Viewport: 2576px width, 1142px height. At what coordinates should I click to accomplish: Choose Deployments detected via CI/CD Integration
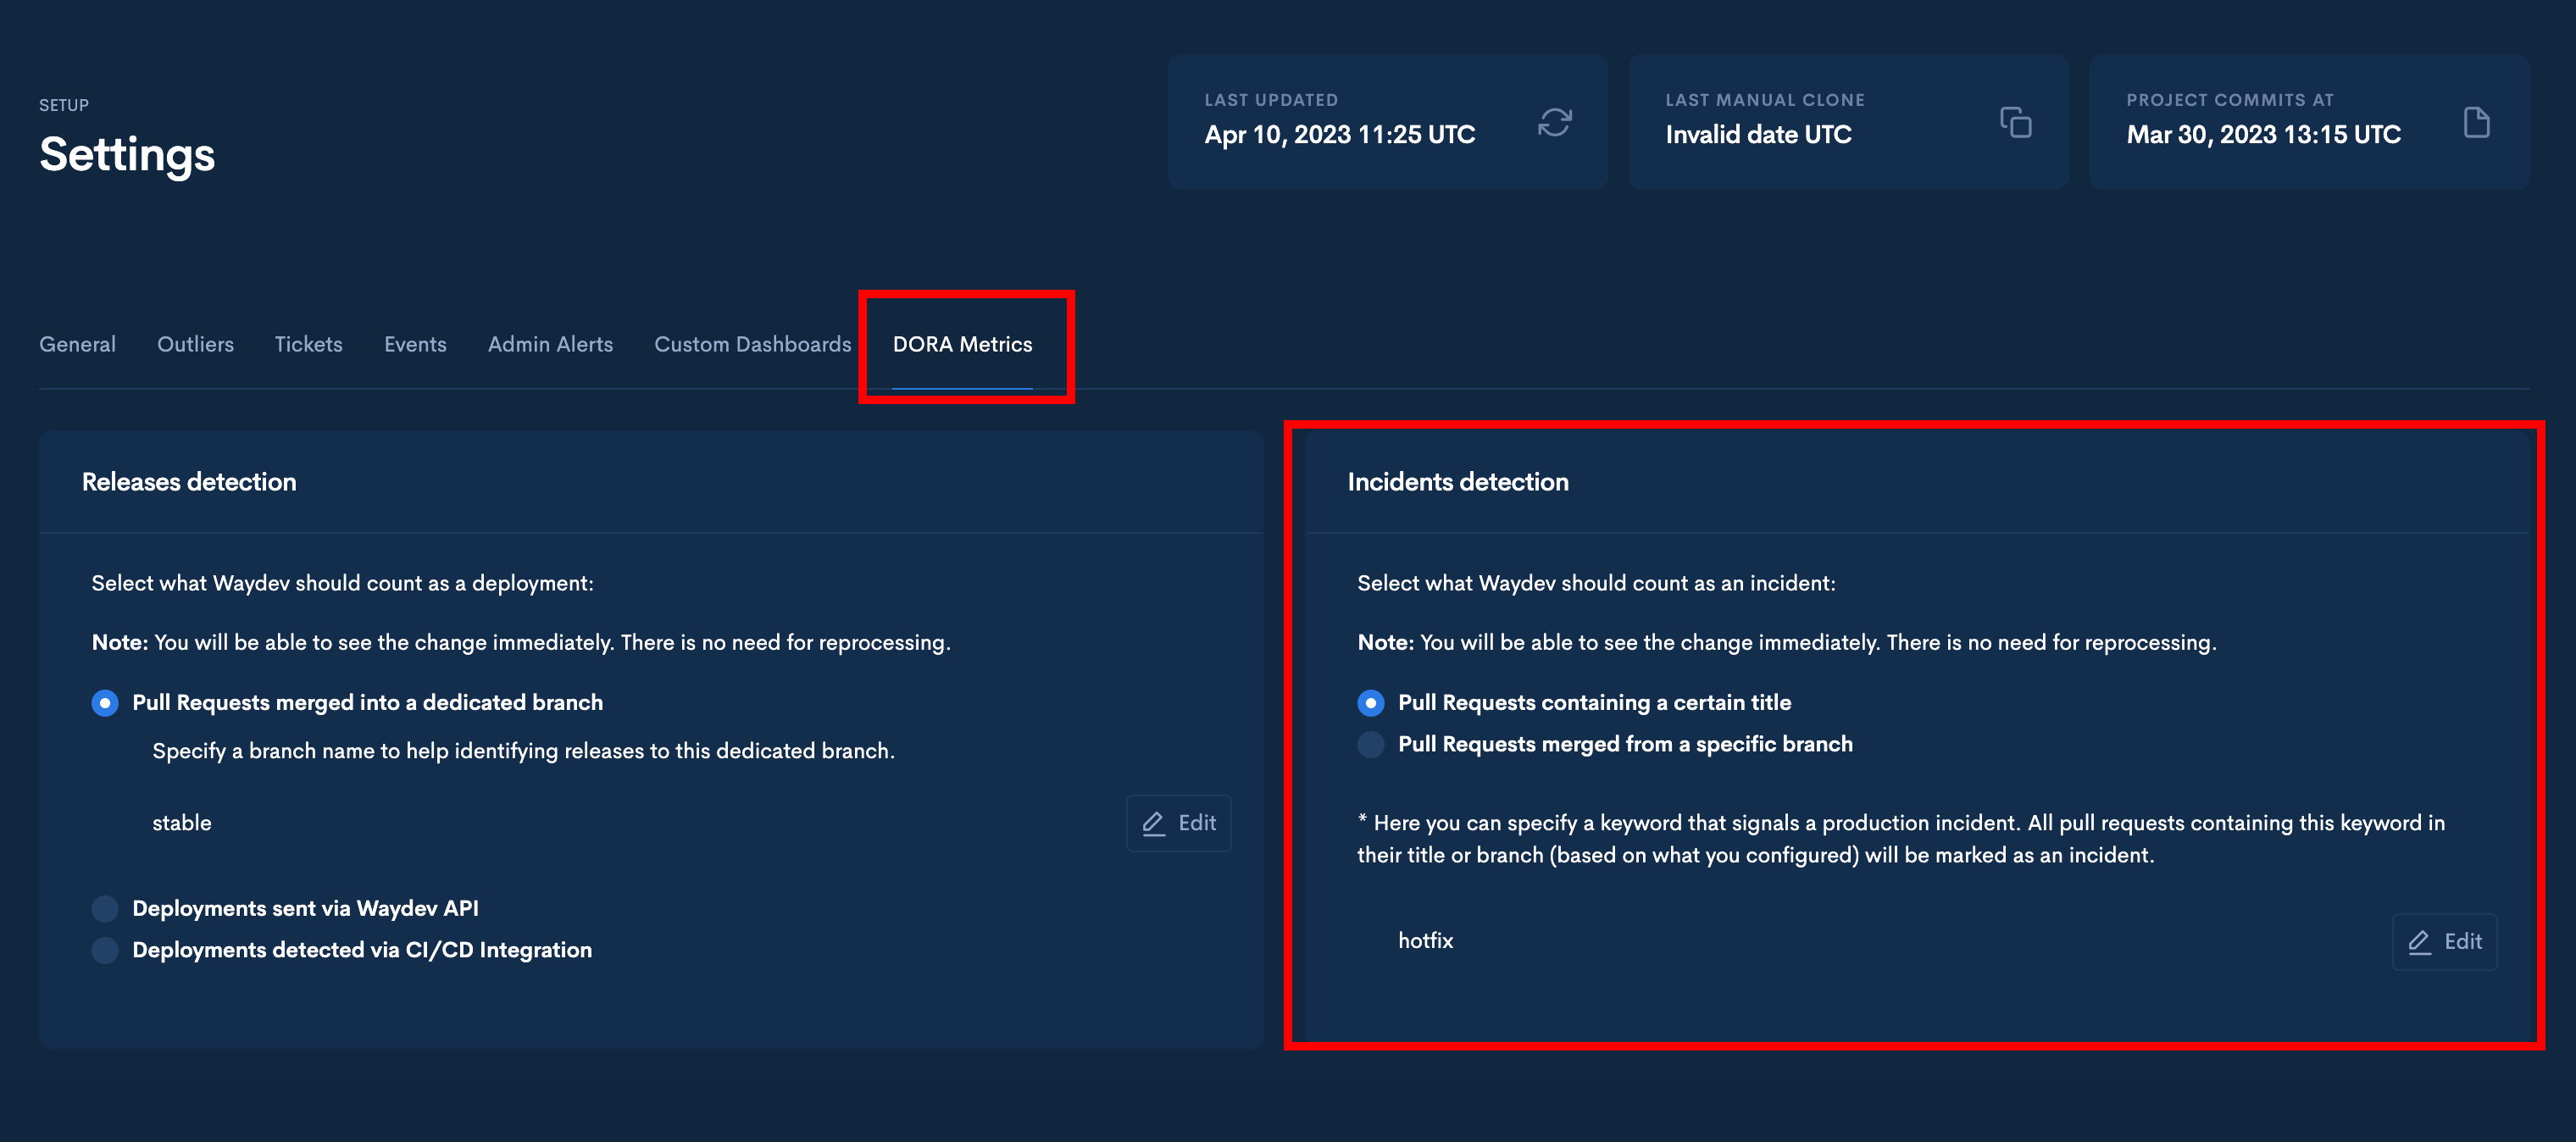(105, 950)
